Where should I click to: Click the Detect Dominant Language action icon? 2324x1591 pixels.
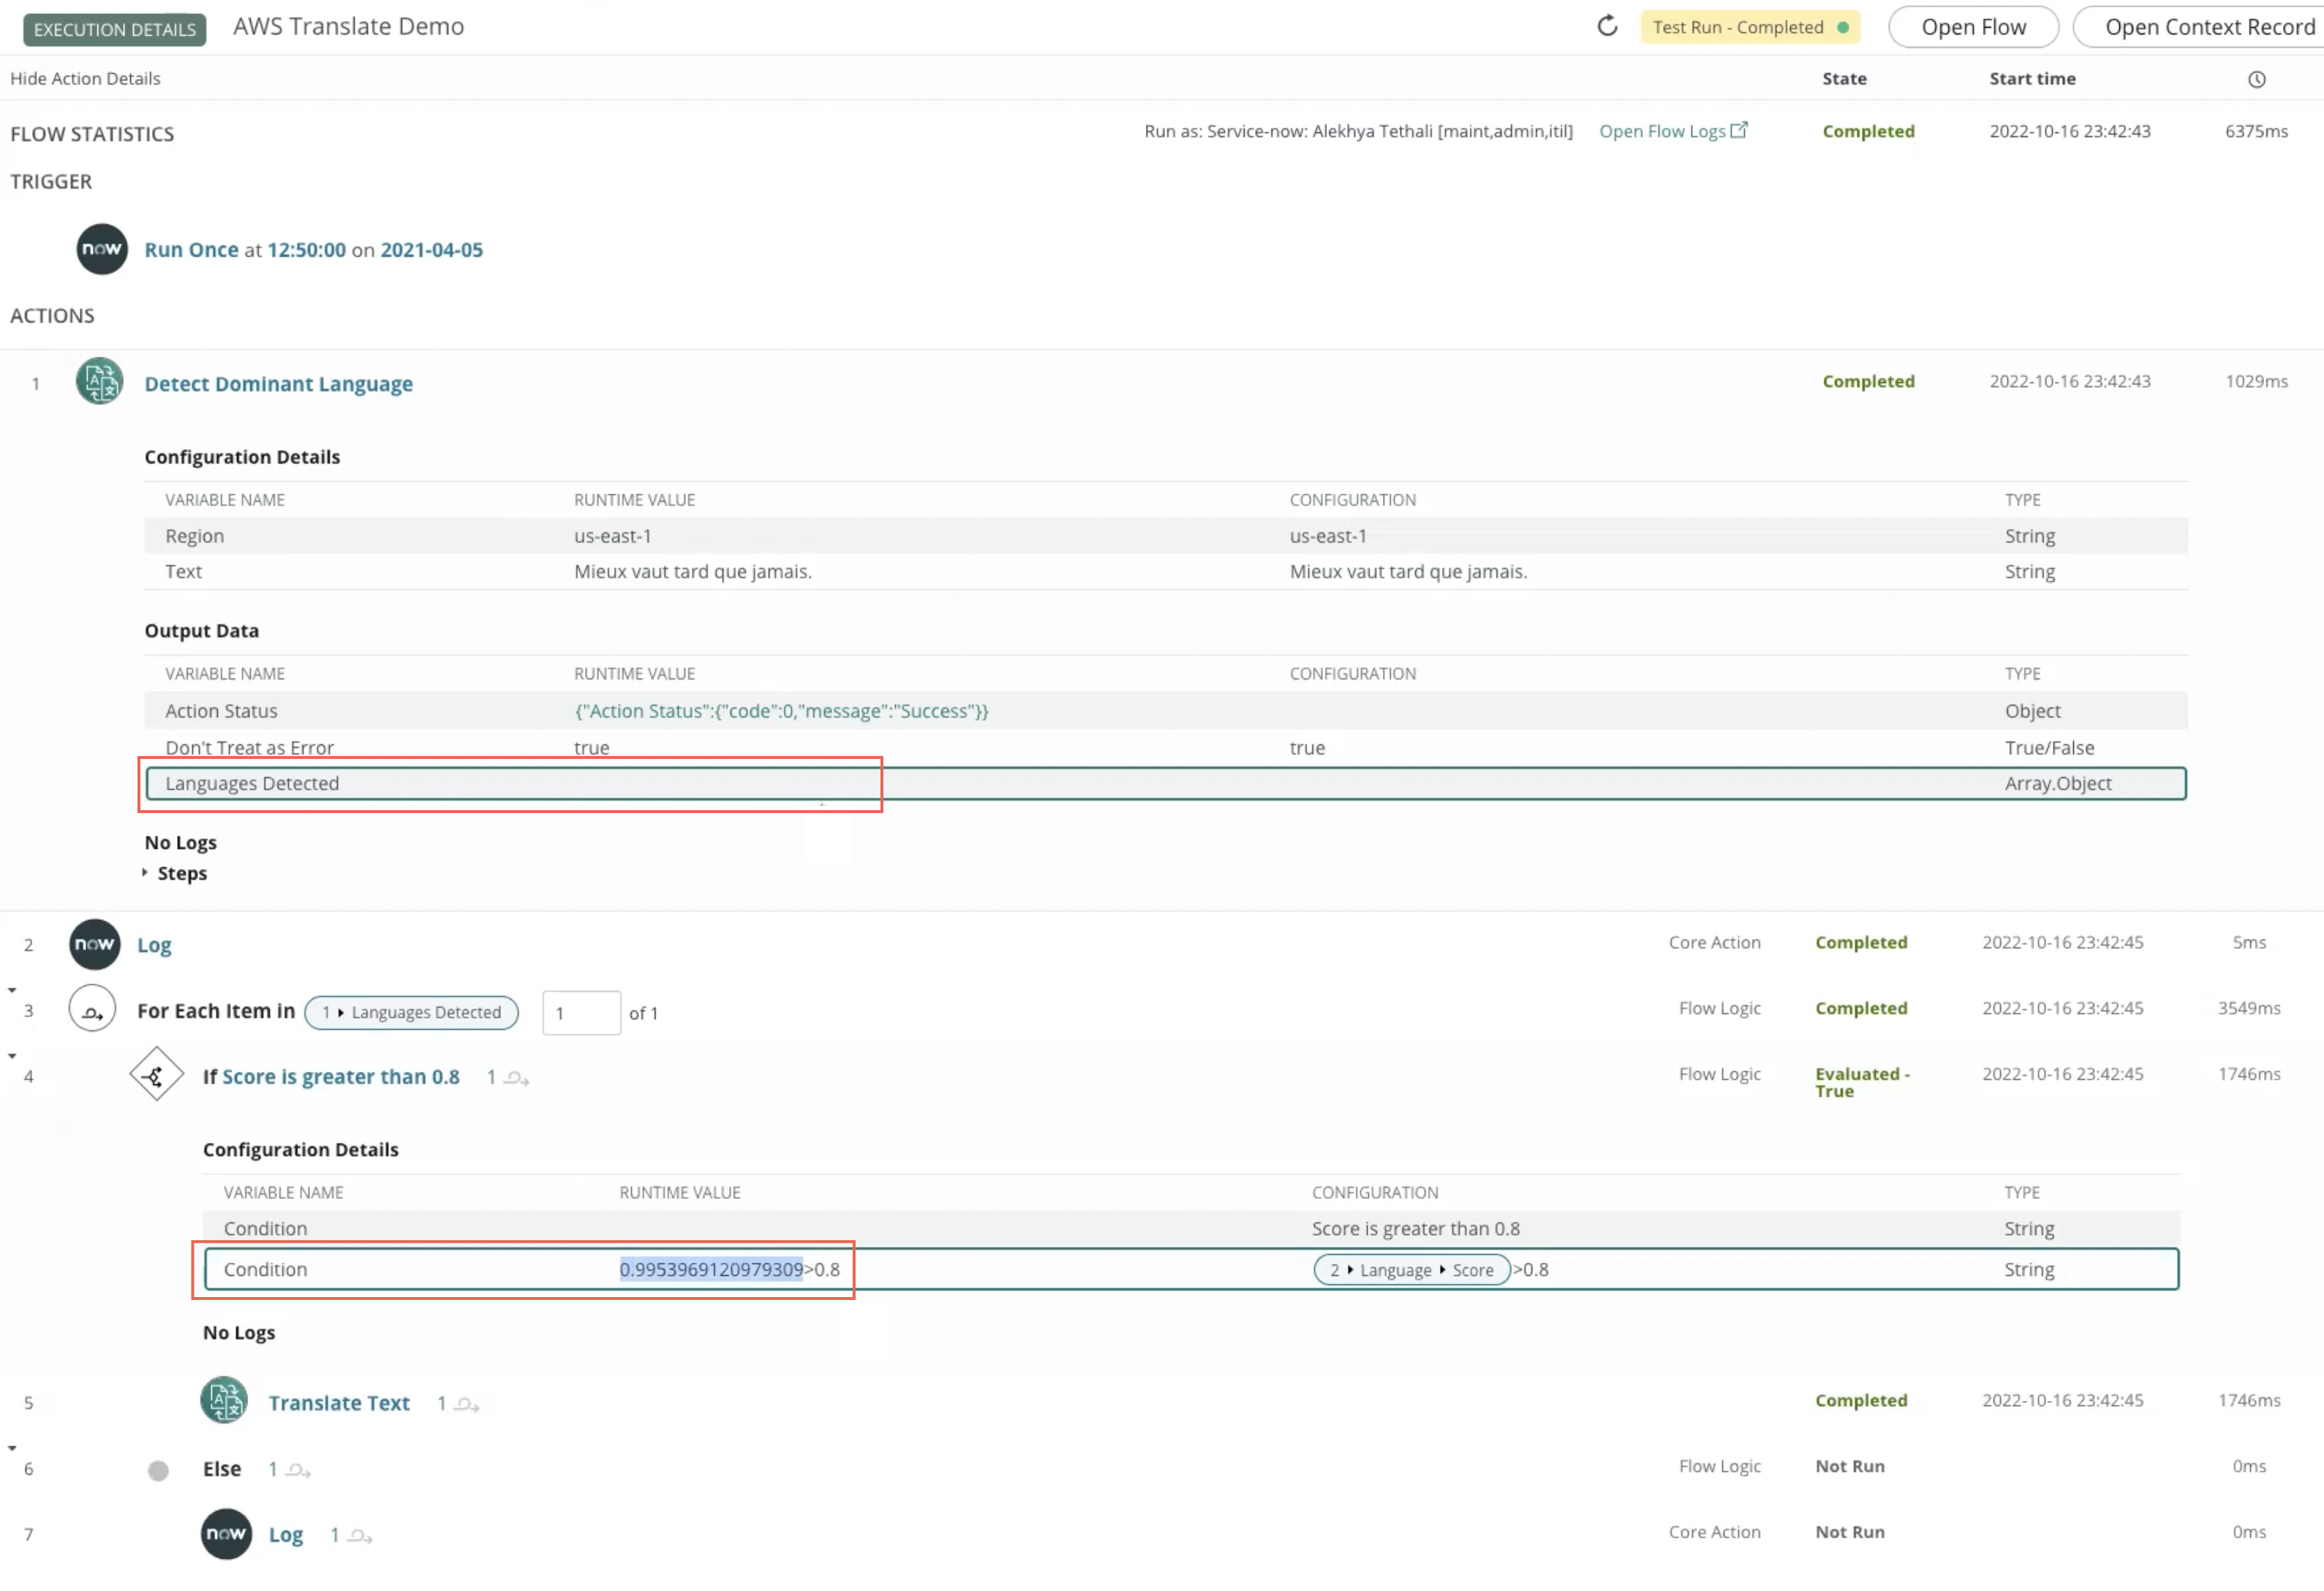click(100, 382)
